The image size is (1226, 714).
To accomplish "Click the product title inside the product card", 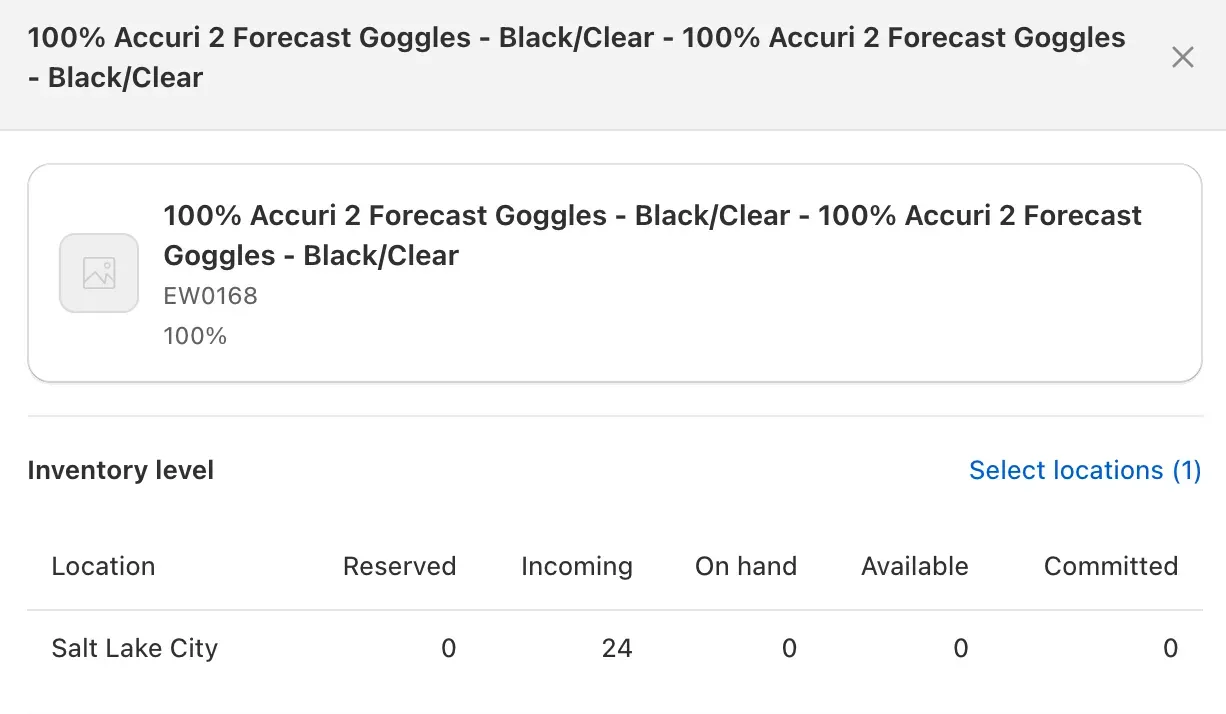I will pos(652,235).
